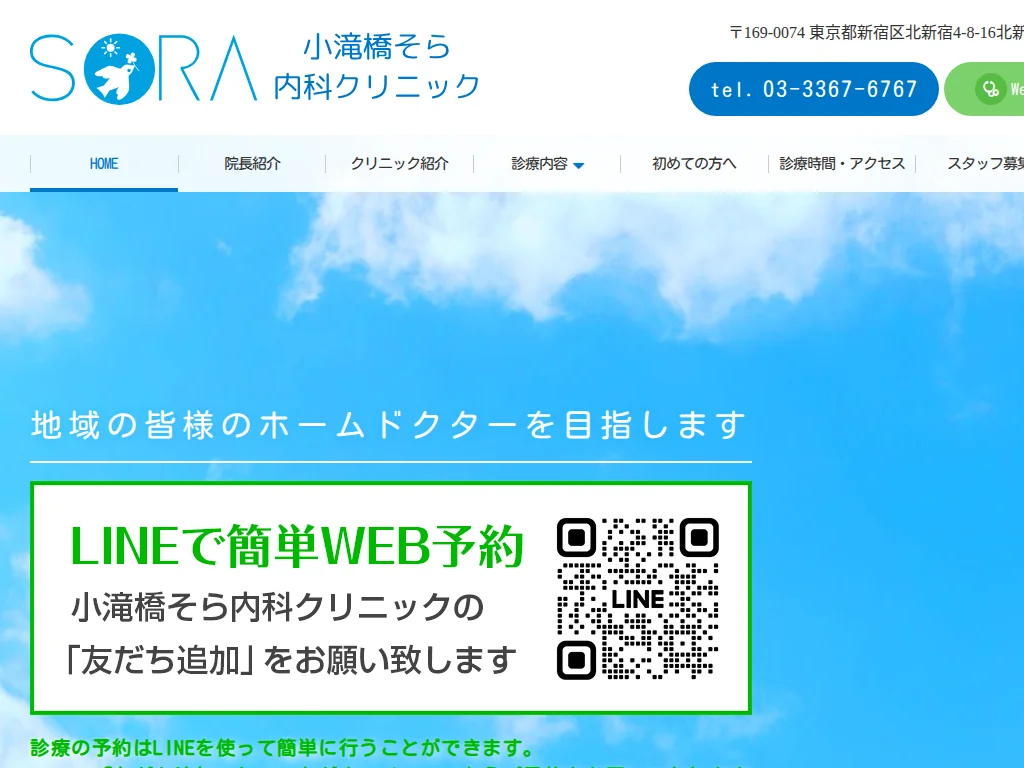Viewport: 1024px width, 768px height.
Task: Open 院長紹介 menu item
Action: 252,163
